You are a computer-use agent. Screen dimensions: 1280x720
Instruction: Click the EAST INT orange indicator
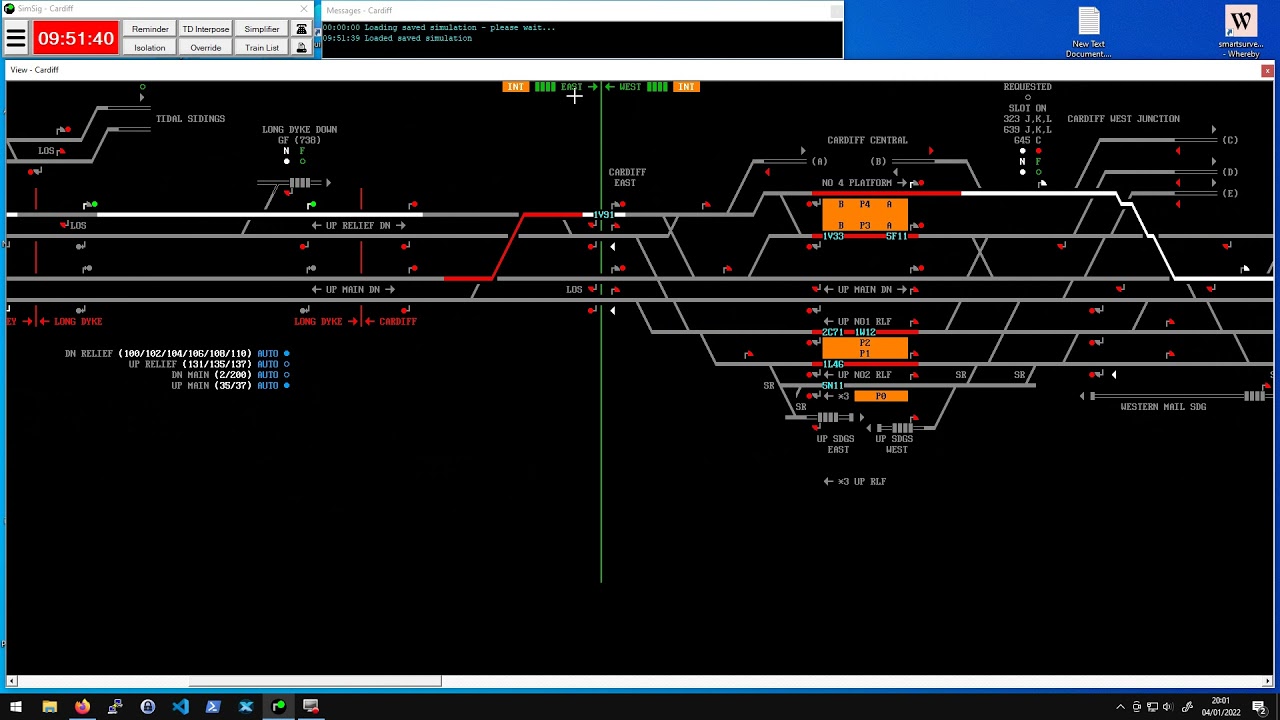click(515, 87)
